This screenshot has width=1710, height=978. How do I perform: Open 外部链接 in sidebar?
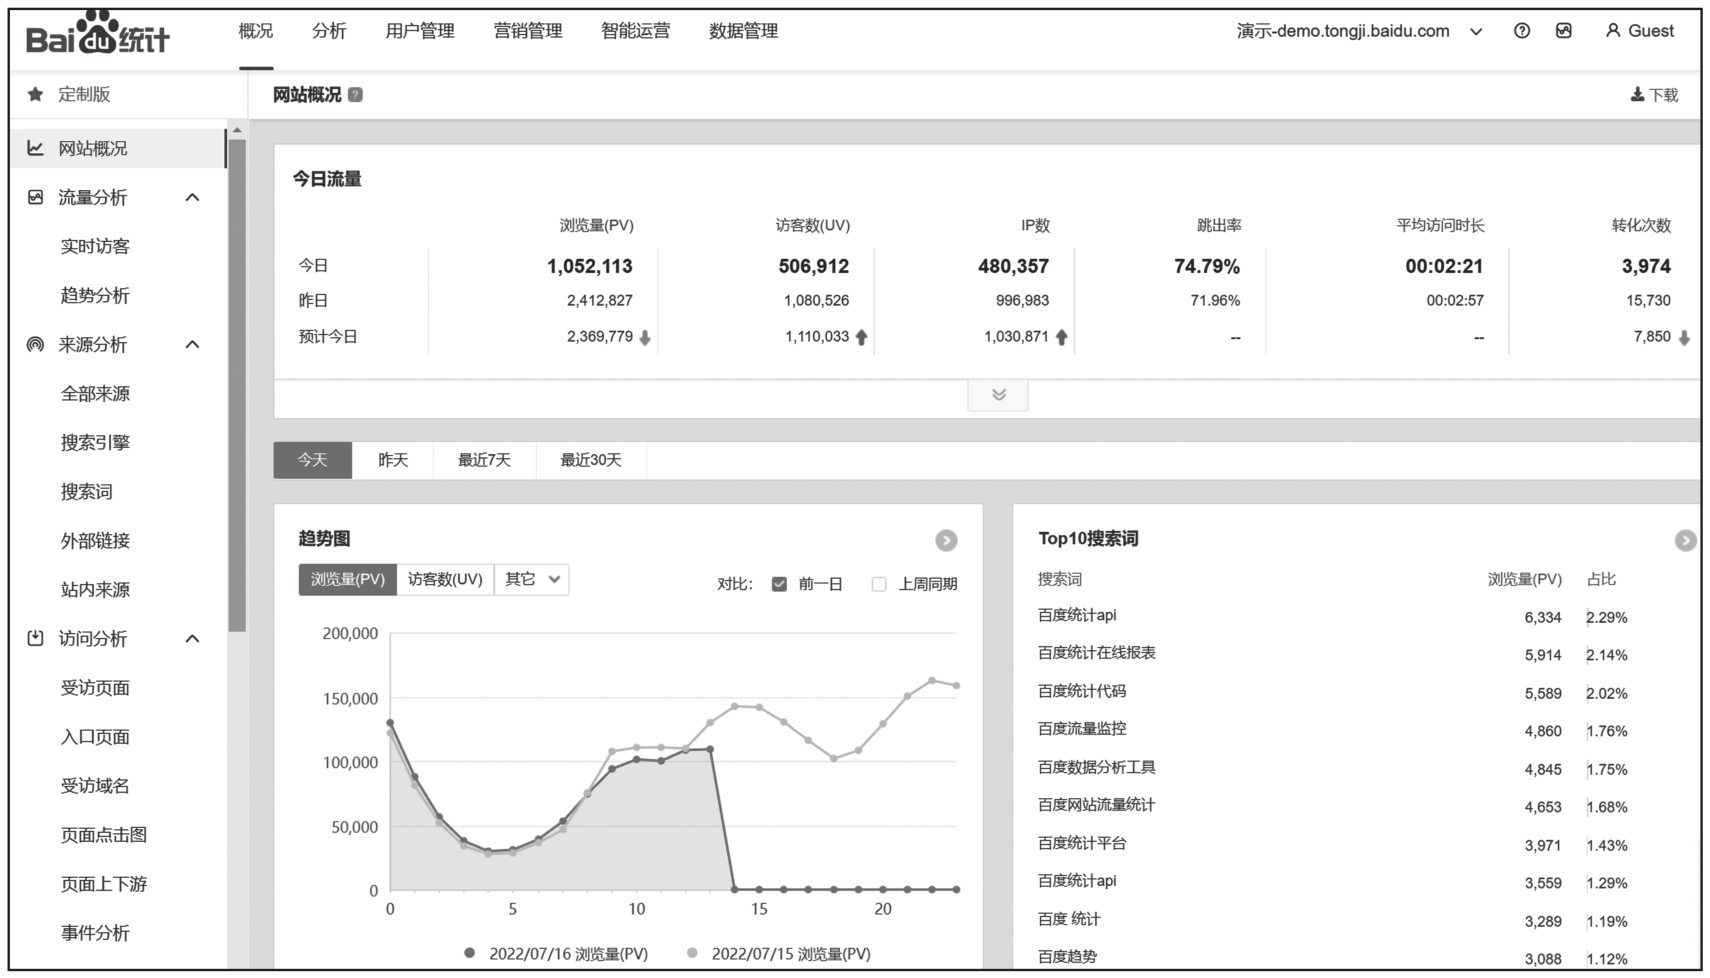(95, 540)
